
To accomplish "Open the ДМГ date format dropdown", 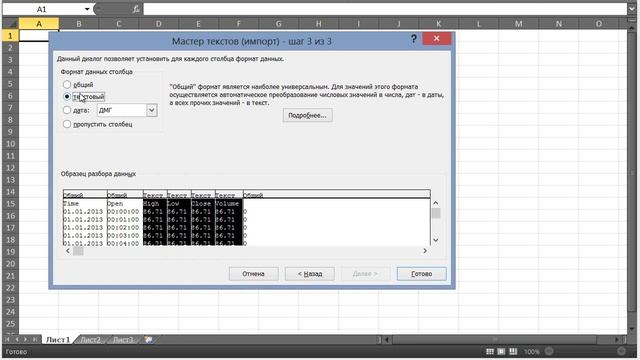I will coord(151,110).
